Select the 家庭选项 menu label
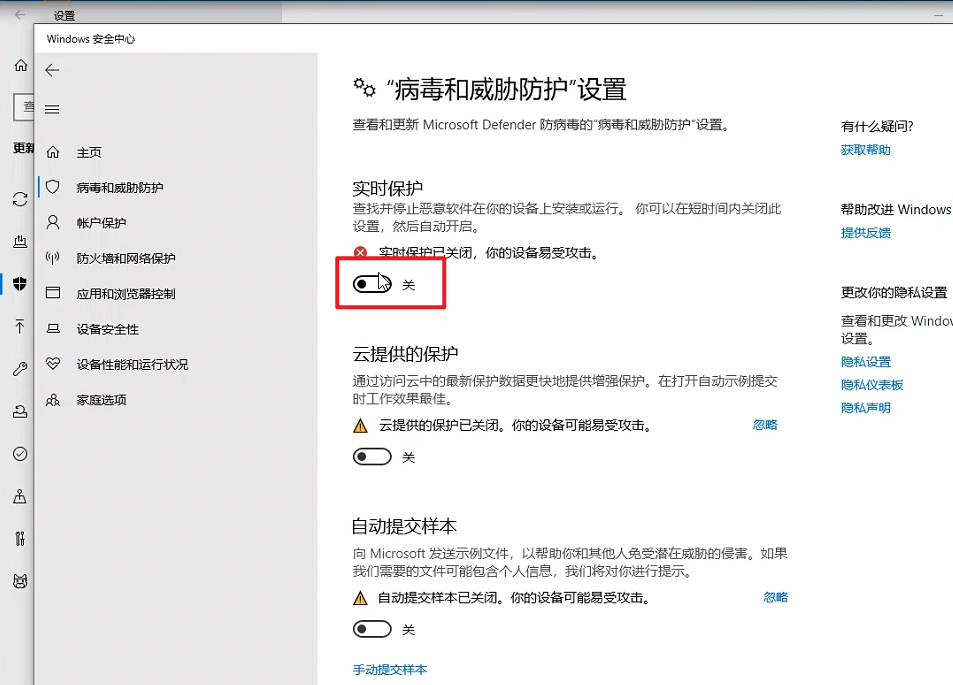Image resolution: width=953 pixels, height=685 pixels. [x=102, y=400]
